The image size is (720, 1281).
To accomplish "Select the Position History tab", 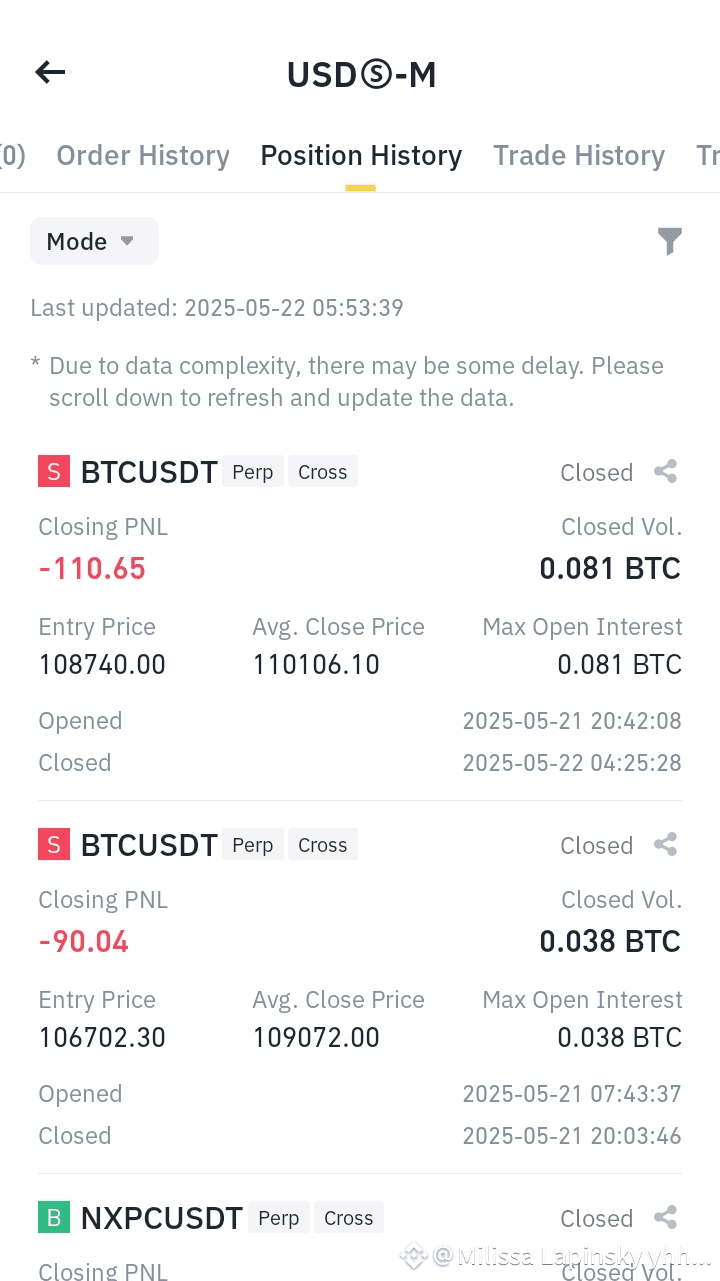I will (x=361, y=156).
